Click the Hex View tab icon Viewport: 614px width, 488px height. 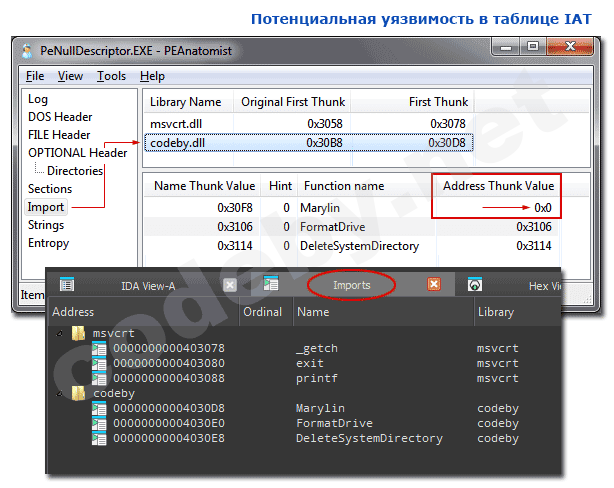[x=476, y=285]
